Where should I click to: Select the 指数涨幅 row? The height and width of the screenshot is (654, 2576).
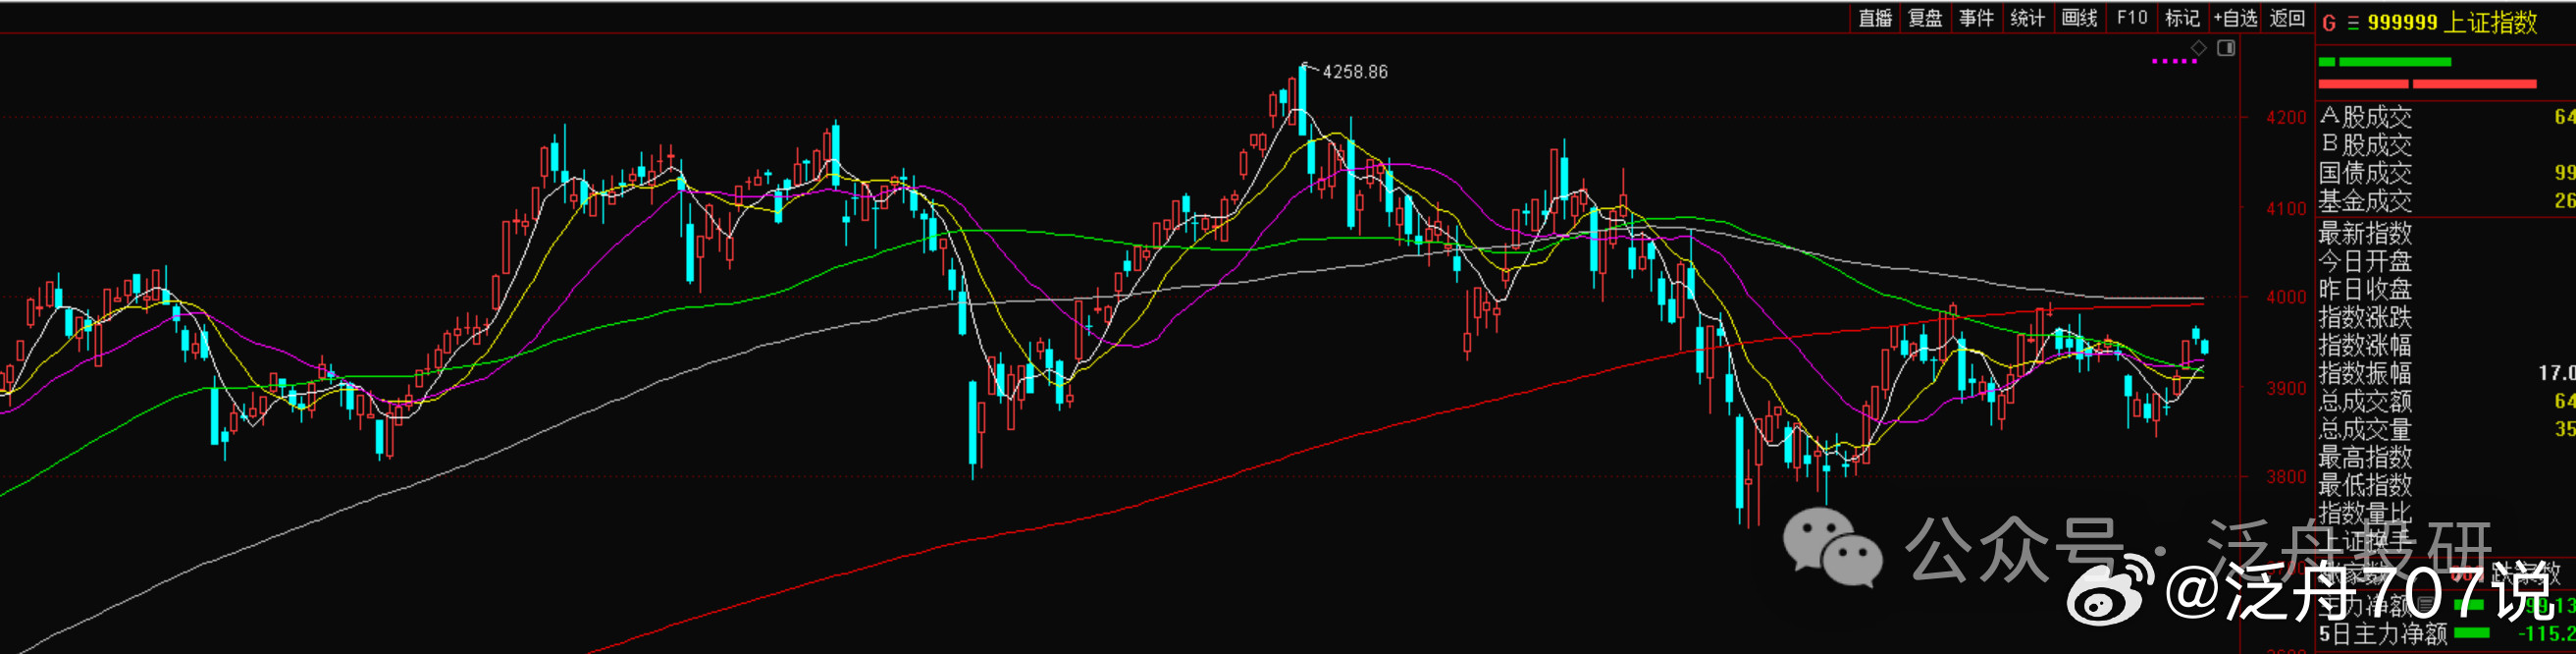coord(2446,346)
